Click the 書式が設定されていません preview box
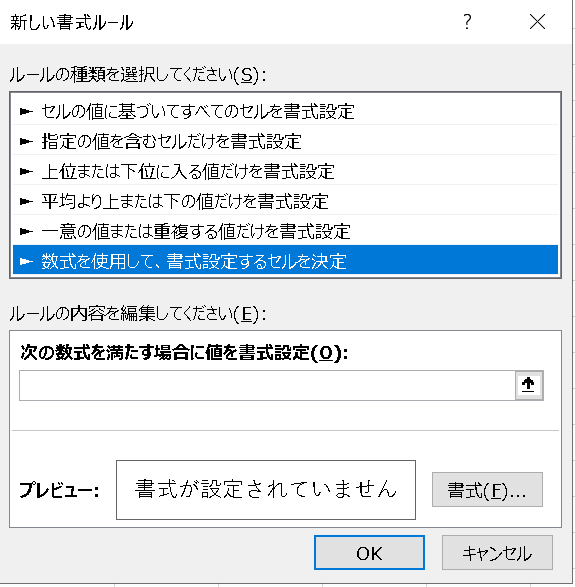This screenshot has width=575, height=587. [266, 490]
